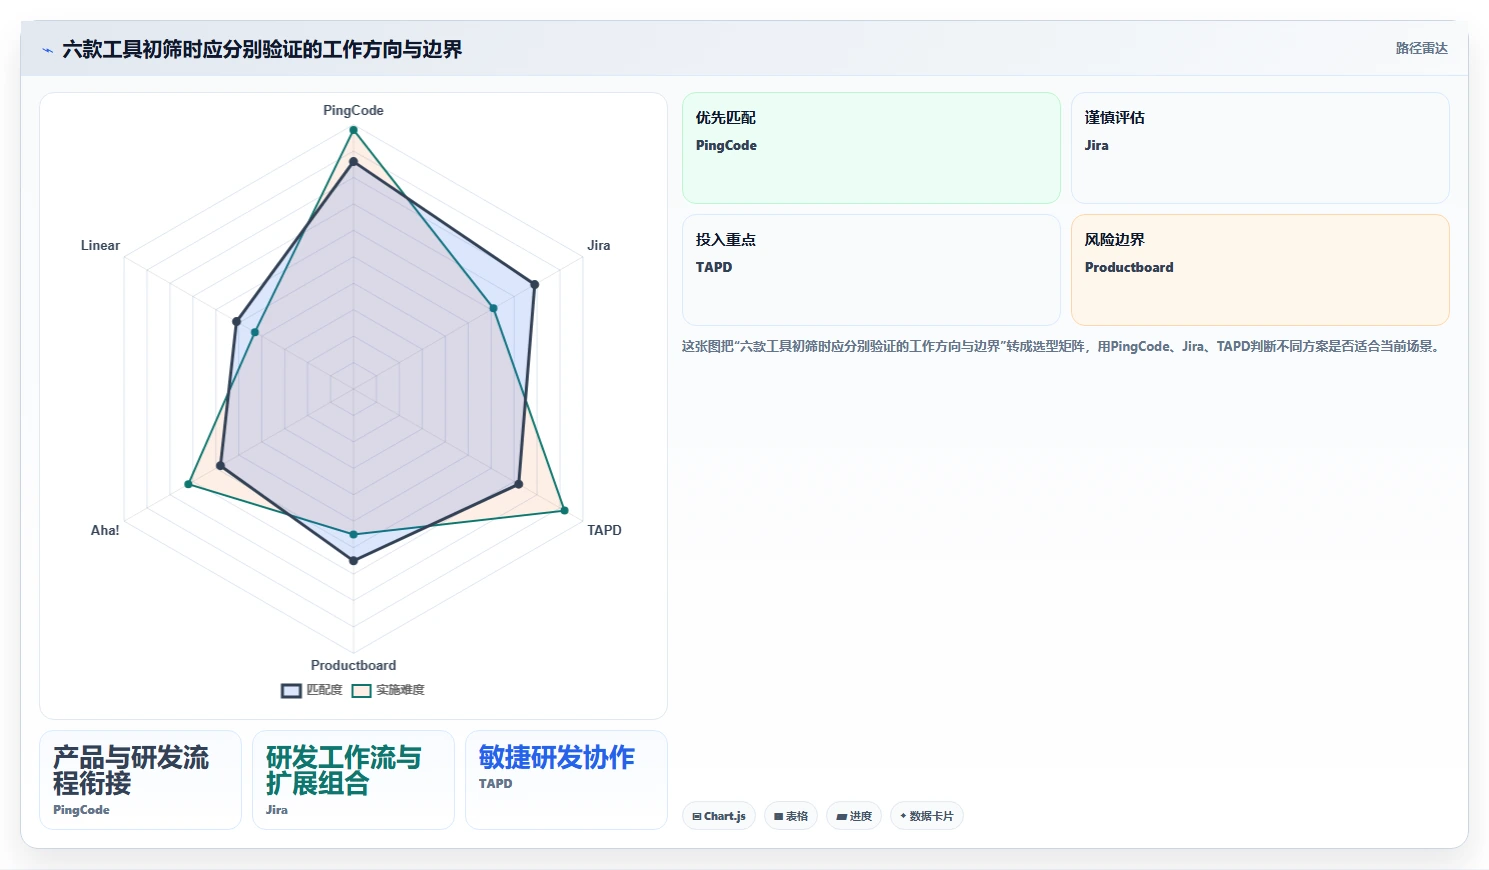Toggle the 匹配度 legend swatch

291,690
